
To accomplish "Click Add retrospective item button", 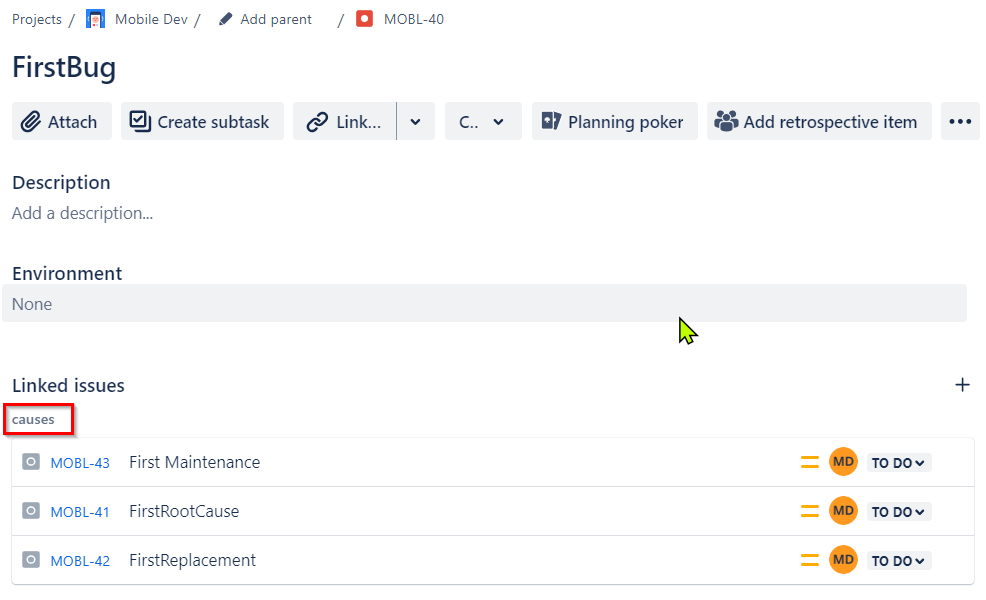I will click(x=819, y=121).
